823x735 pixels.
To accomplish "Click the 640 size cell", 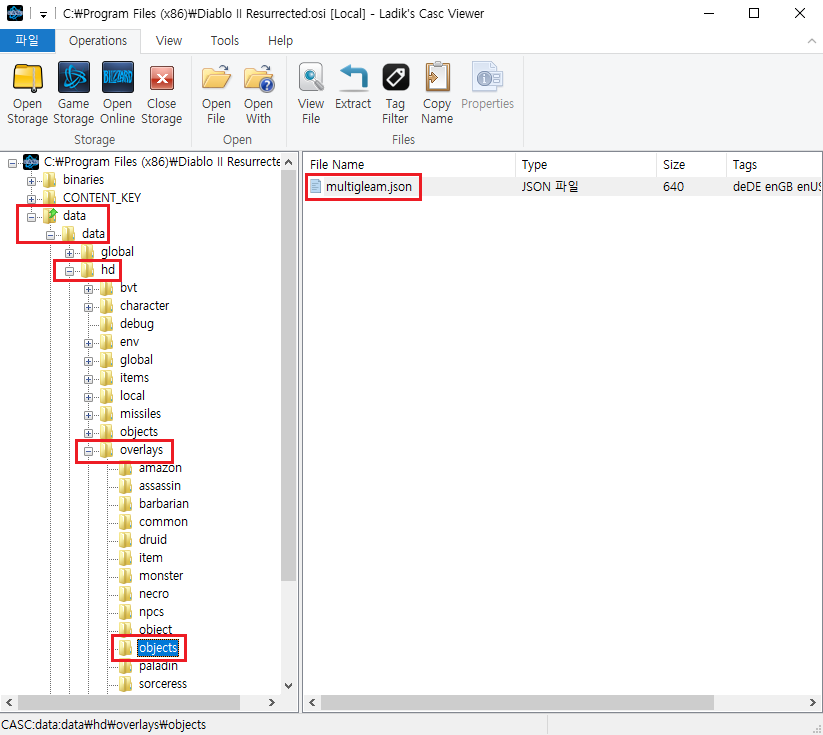I will coord(673,186).
